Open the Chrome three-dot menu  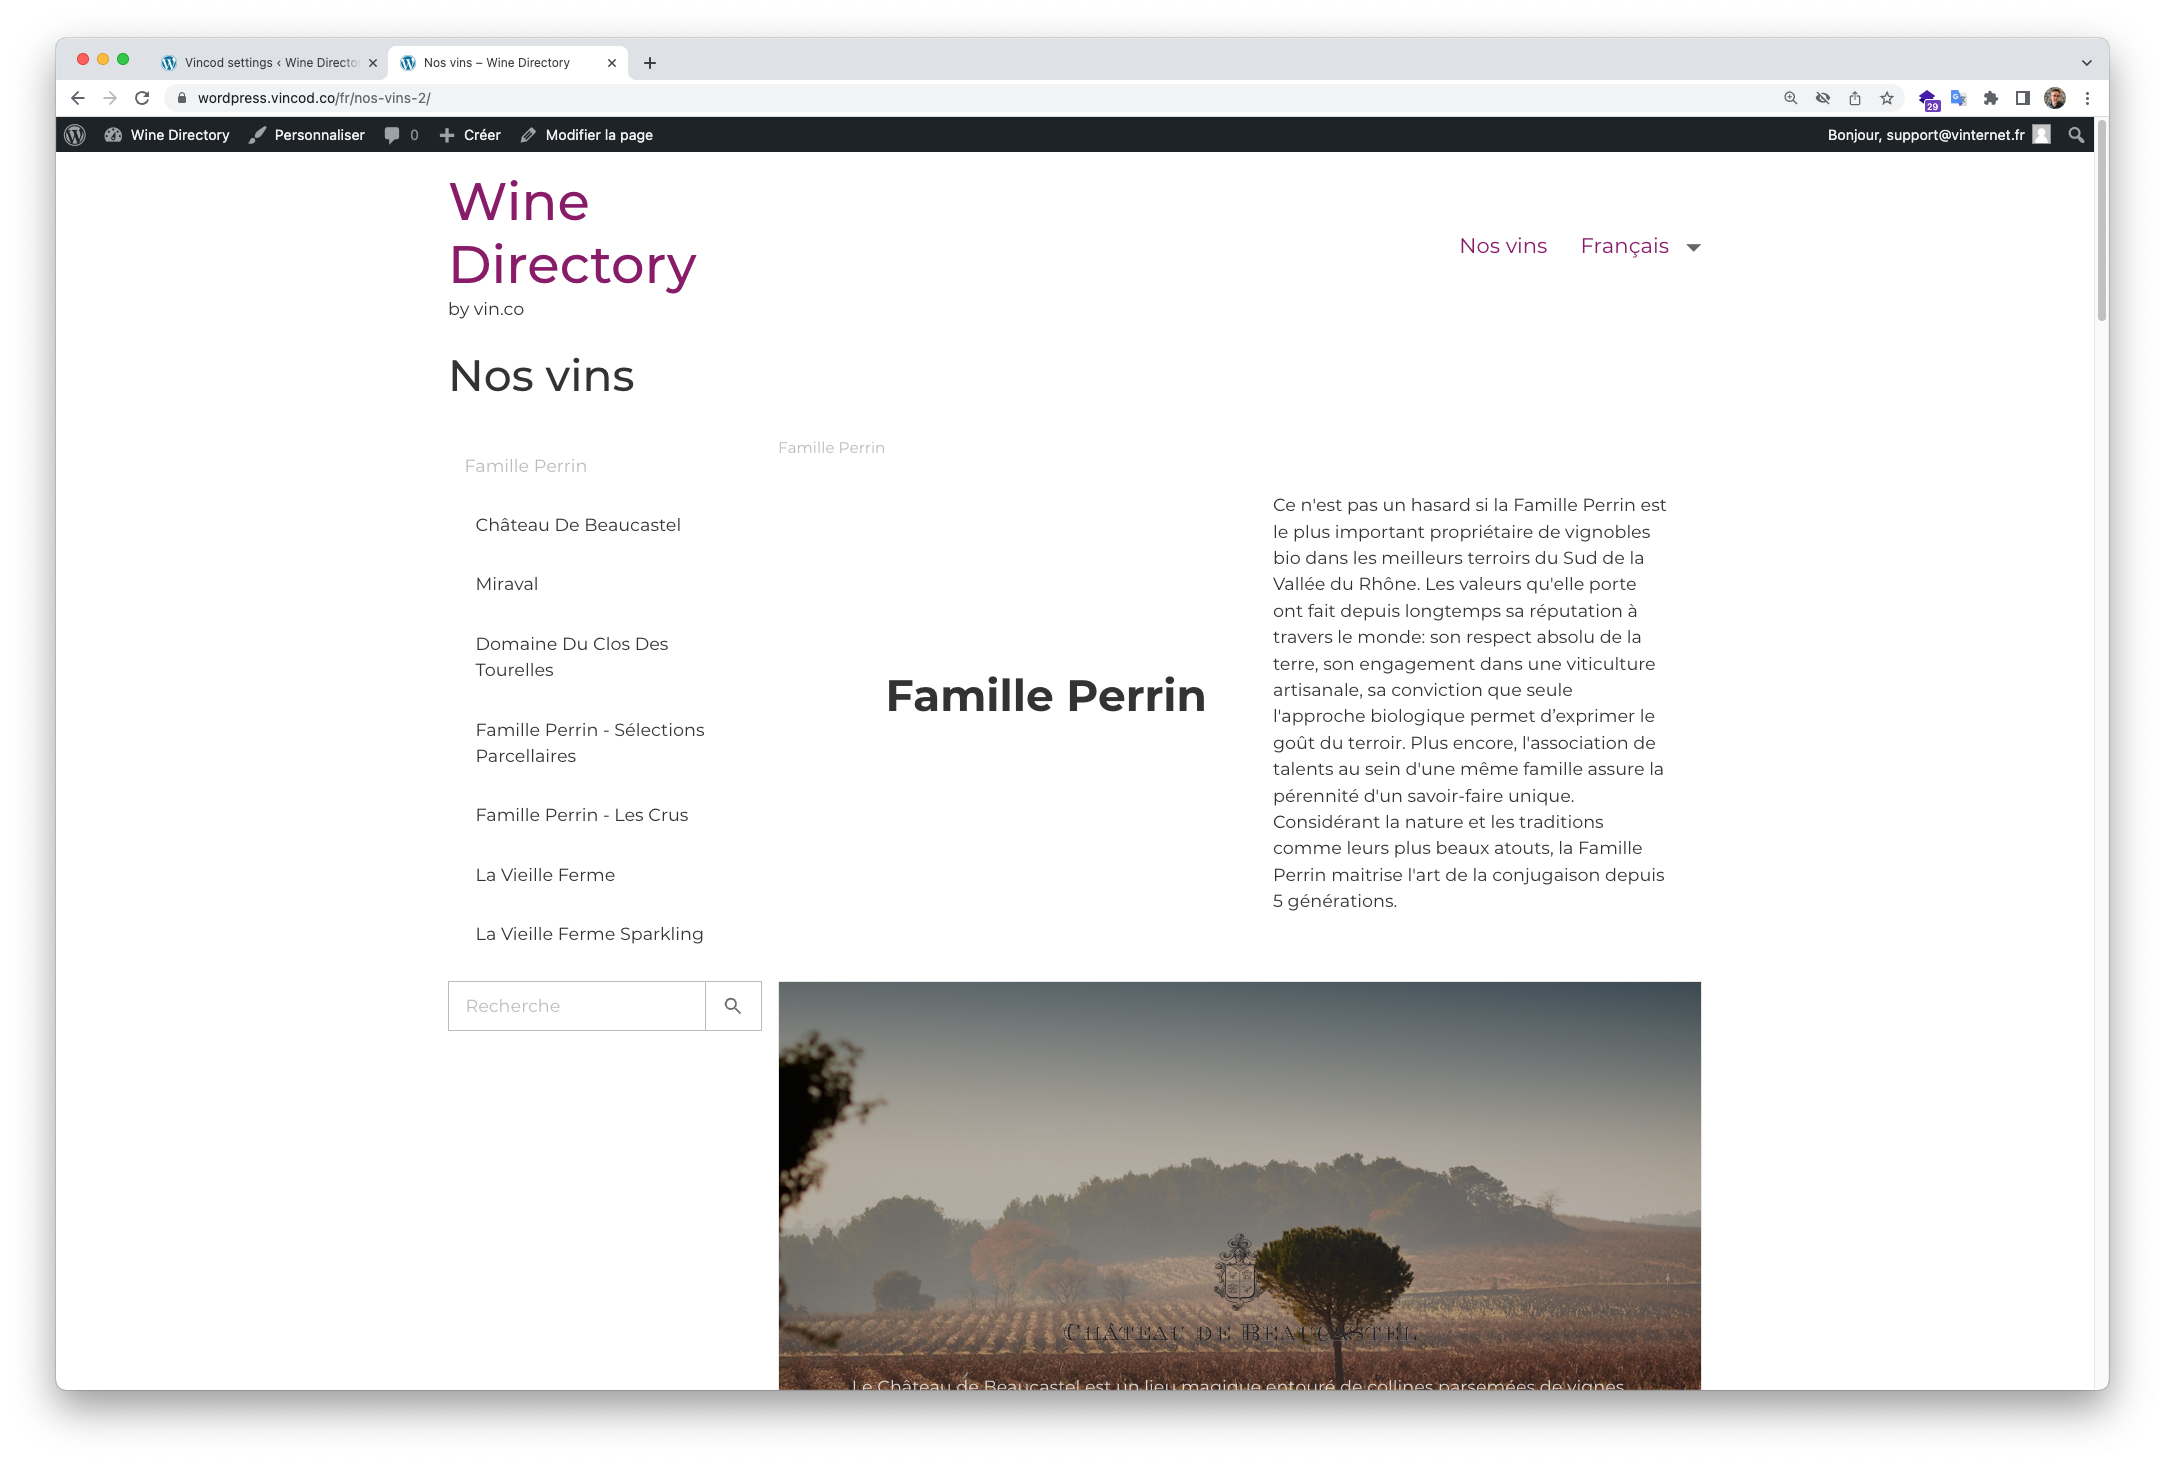(2087, 98)
